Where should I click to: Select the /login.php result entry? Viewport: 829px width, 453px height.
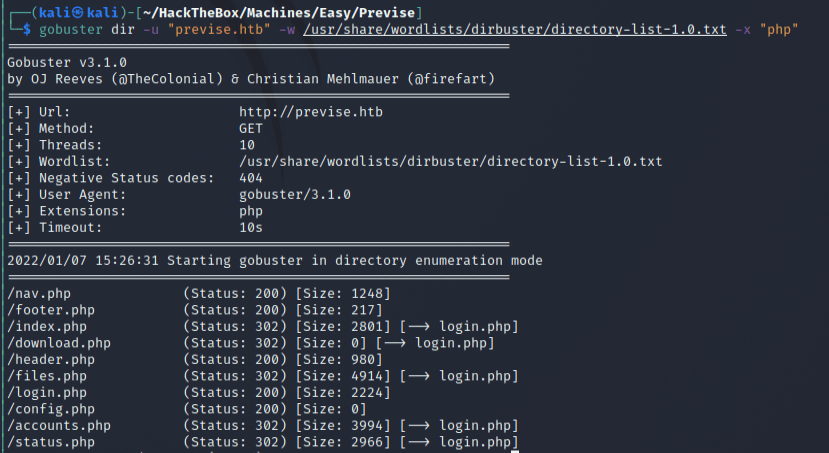(47, 393)
